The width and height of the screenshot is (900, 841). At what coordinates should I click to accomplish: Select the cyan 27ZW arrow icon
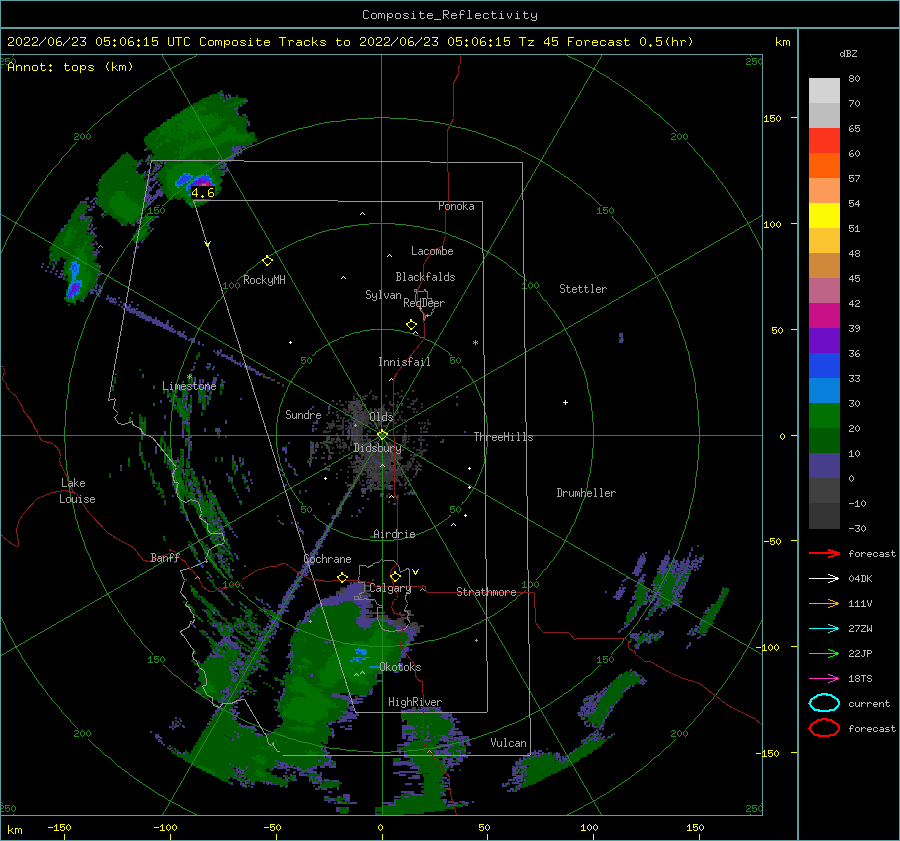tap(824, 629)
